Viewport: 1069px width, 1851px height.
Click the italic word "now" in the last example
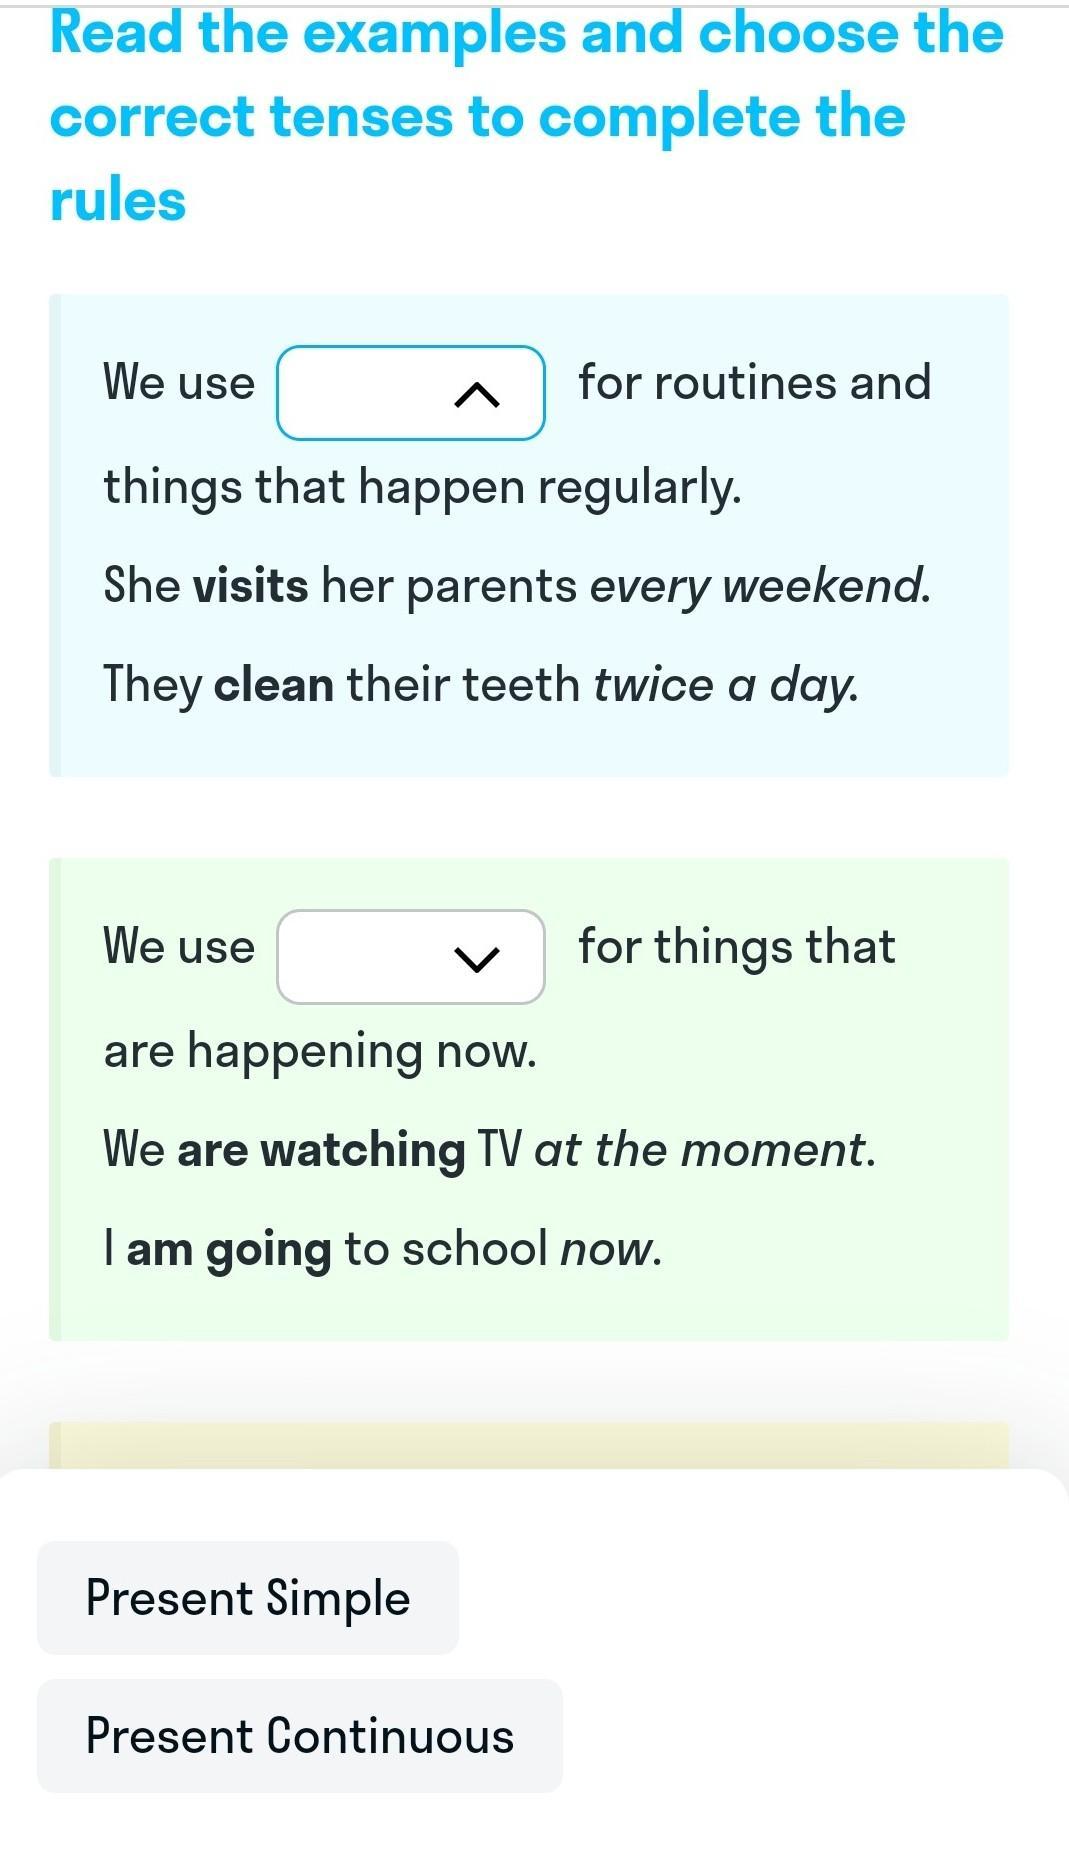point(608,1250)
